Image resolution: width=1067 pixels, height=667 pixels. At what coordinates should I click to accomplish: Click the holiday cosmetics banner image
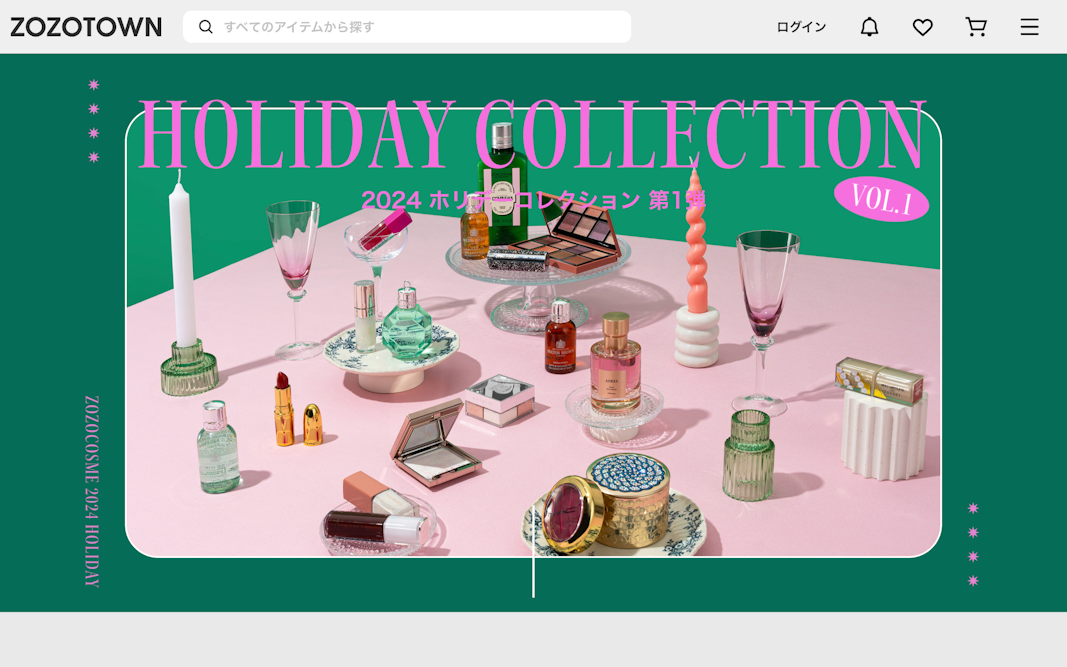click(x=534, y=332)
